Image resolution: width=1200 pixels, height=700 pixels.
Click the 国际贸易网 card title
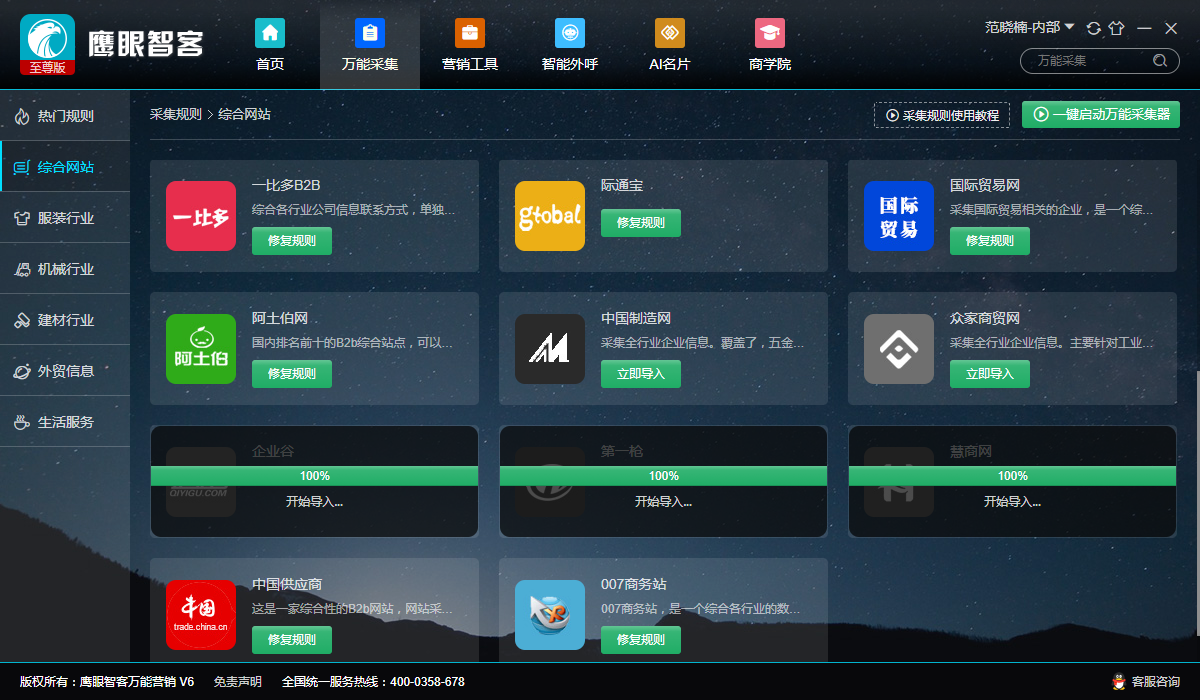click(985, 186)
